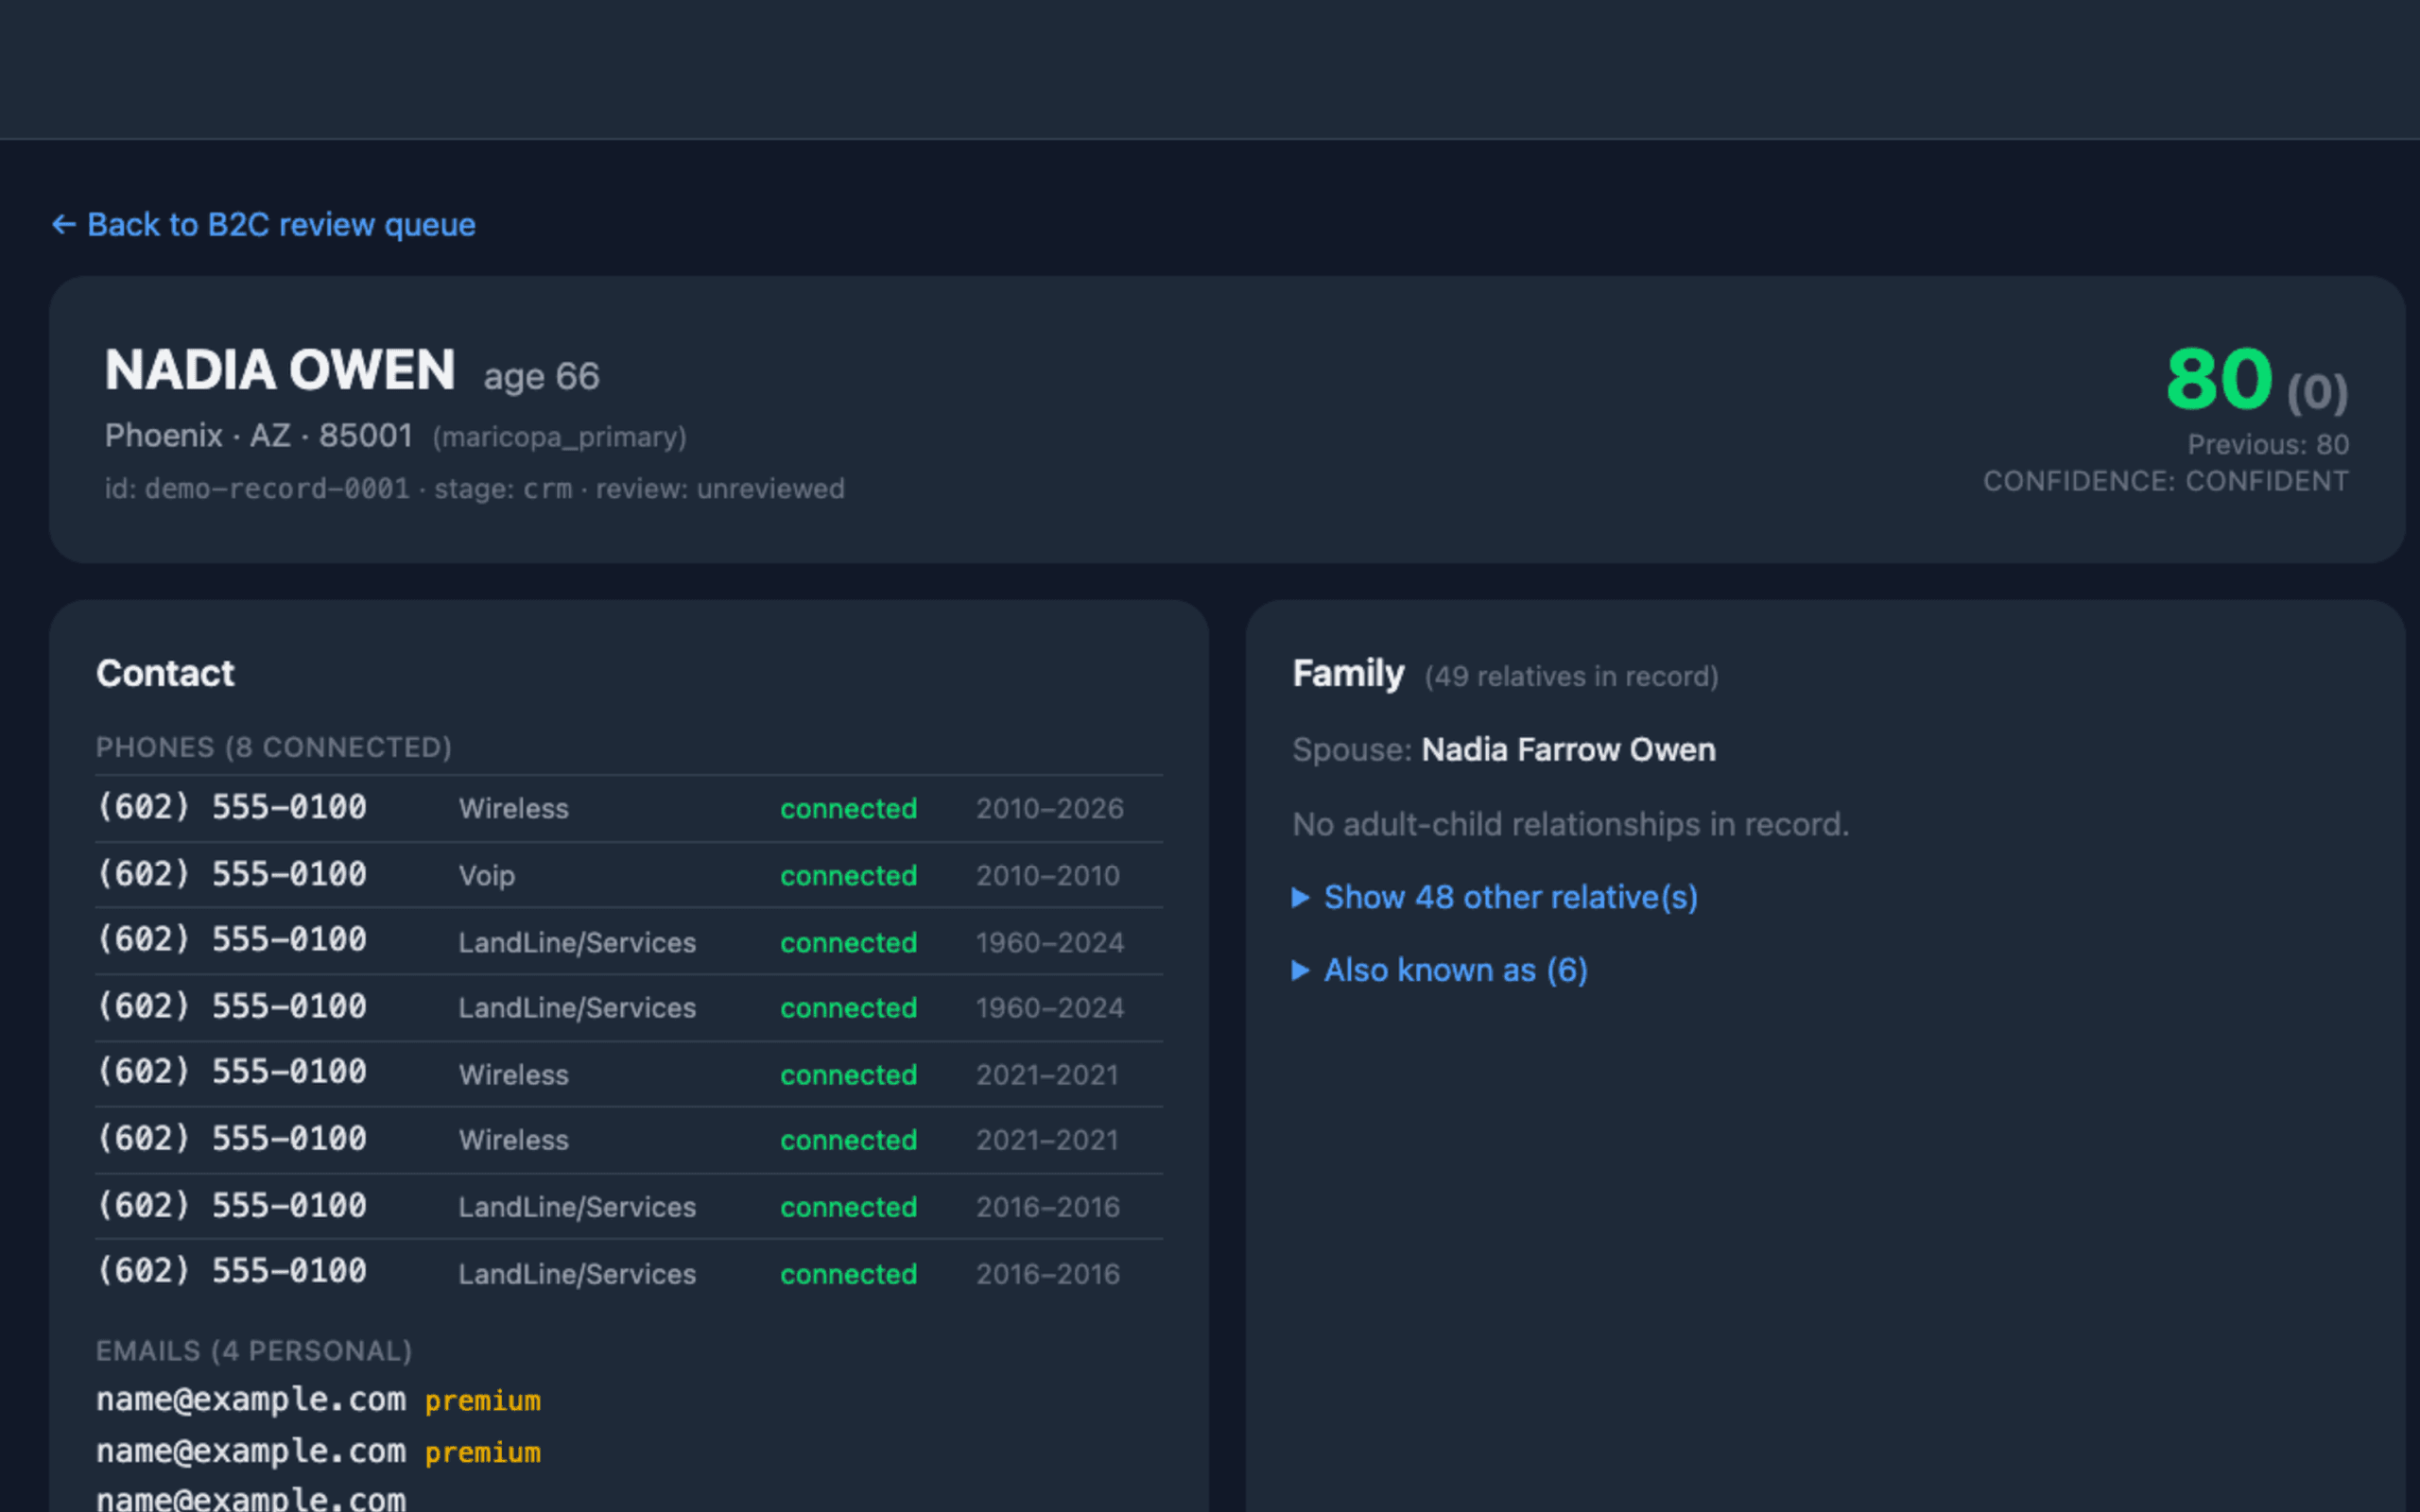Click PHONES (8 CONNECTED) section label
This screenshot has height=1512, width=2420.
pyautogui.click(x=274, y=747)
